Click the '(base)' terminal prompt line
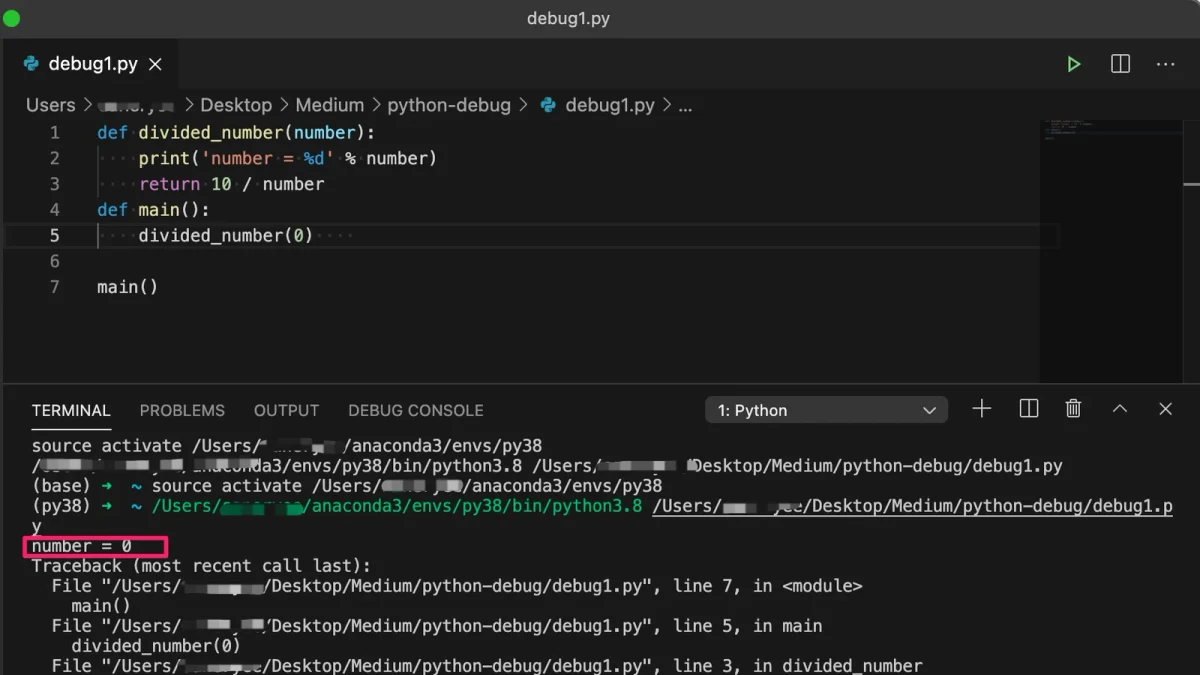The width and height of the screenshot is (1200, 675). (x=347, y=486)
